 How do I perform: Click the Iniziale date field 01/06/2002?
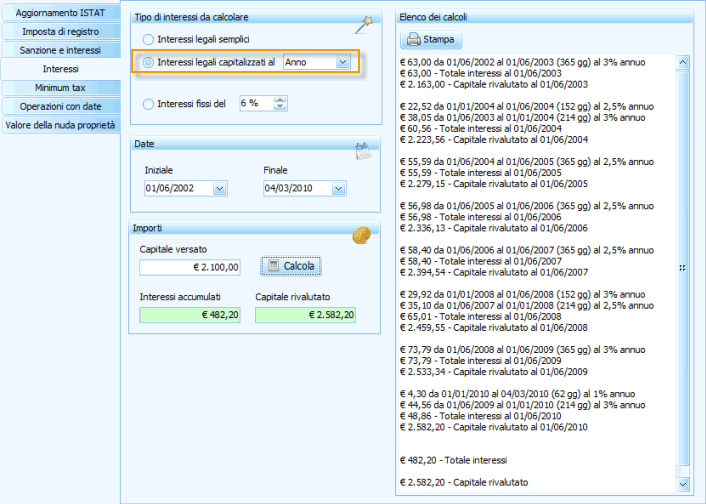[x=179, y=189]
